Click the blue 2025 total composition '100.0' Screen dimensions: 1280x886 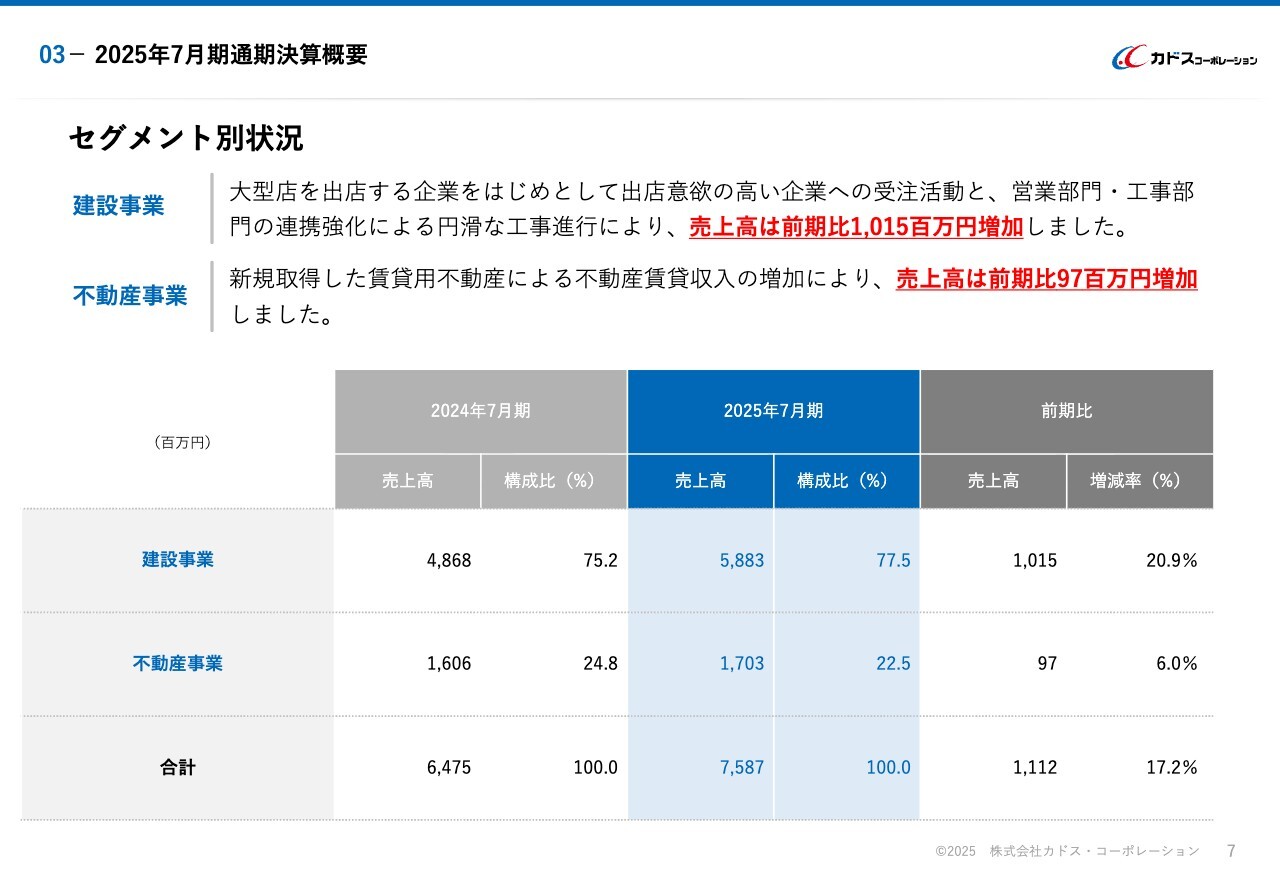tap(889, 768)
